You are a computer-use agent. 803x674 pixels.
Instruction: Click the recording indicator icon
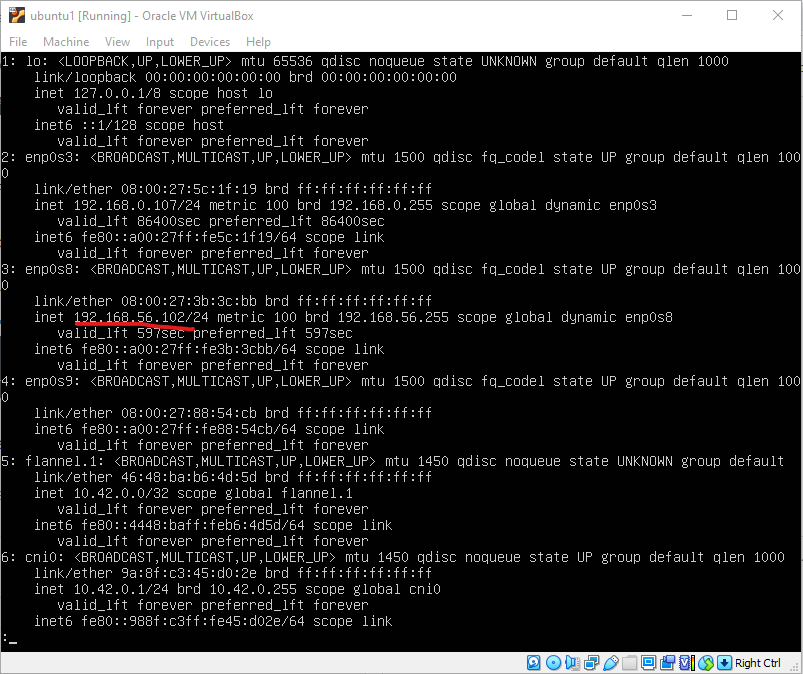[x=667, y=663]
